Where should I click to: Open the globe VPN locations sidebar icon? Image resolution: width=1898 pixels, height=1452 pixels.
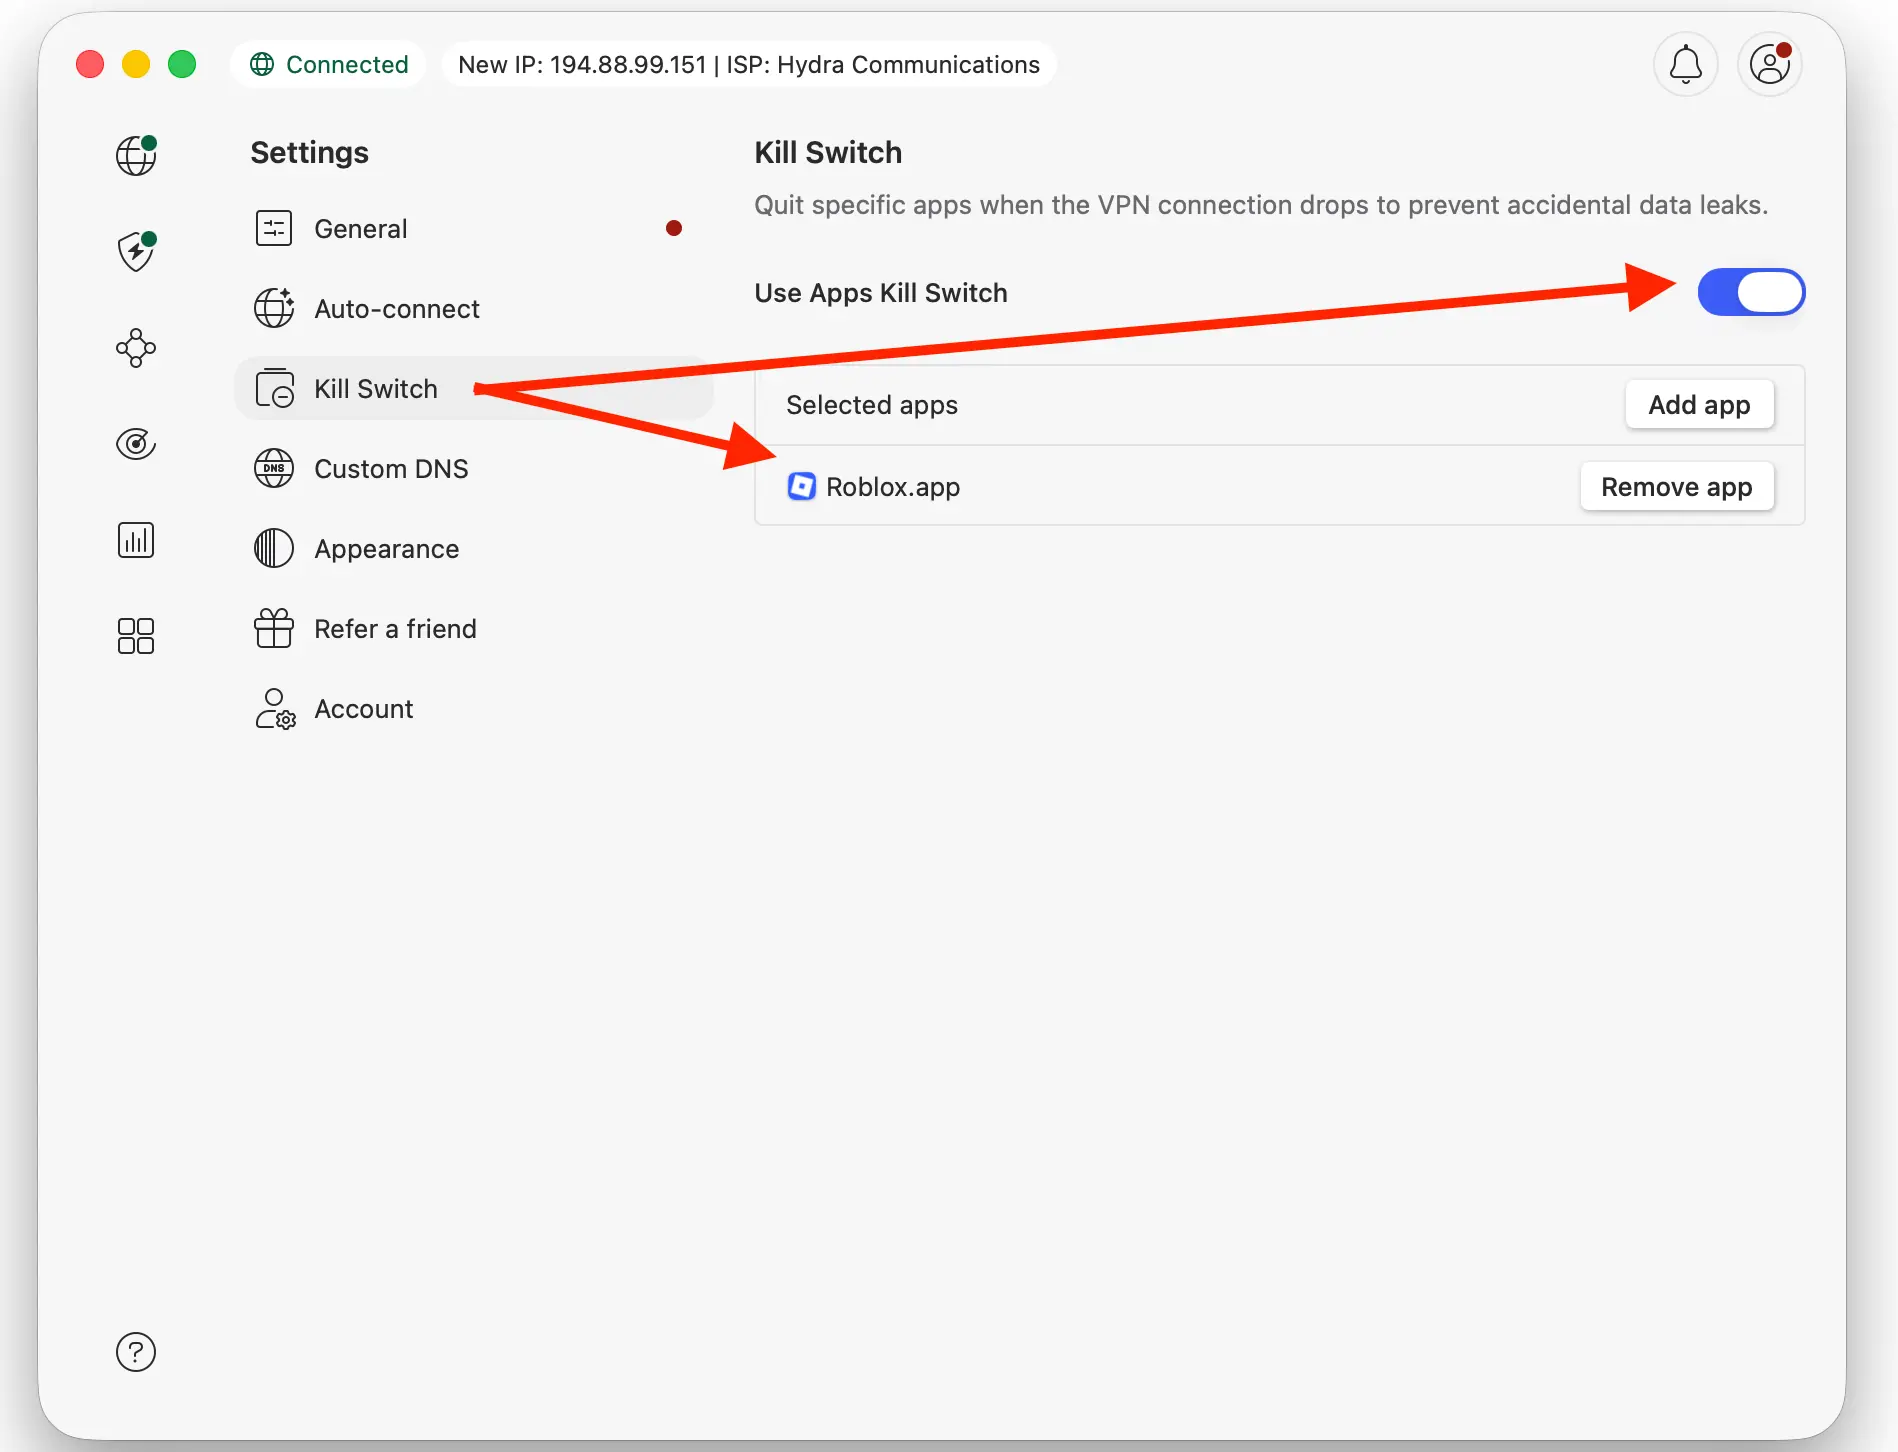[136, 155]
